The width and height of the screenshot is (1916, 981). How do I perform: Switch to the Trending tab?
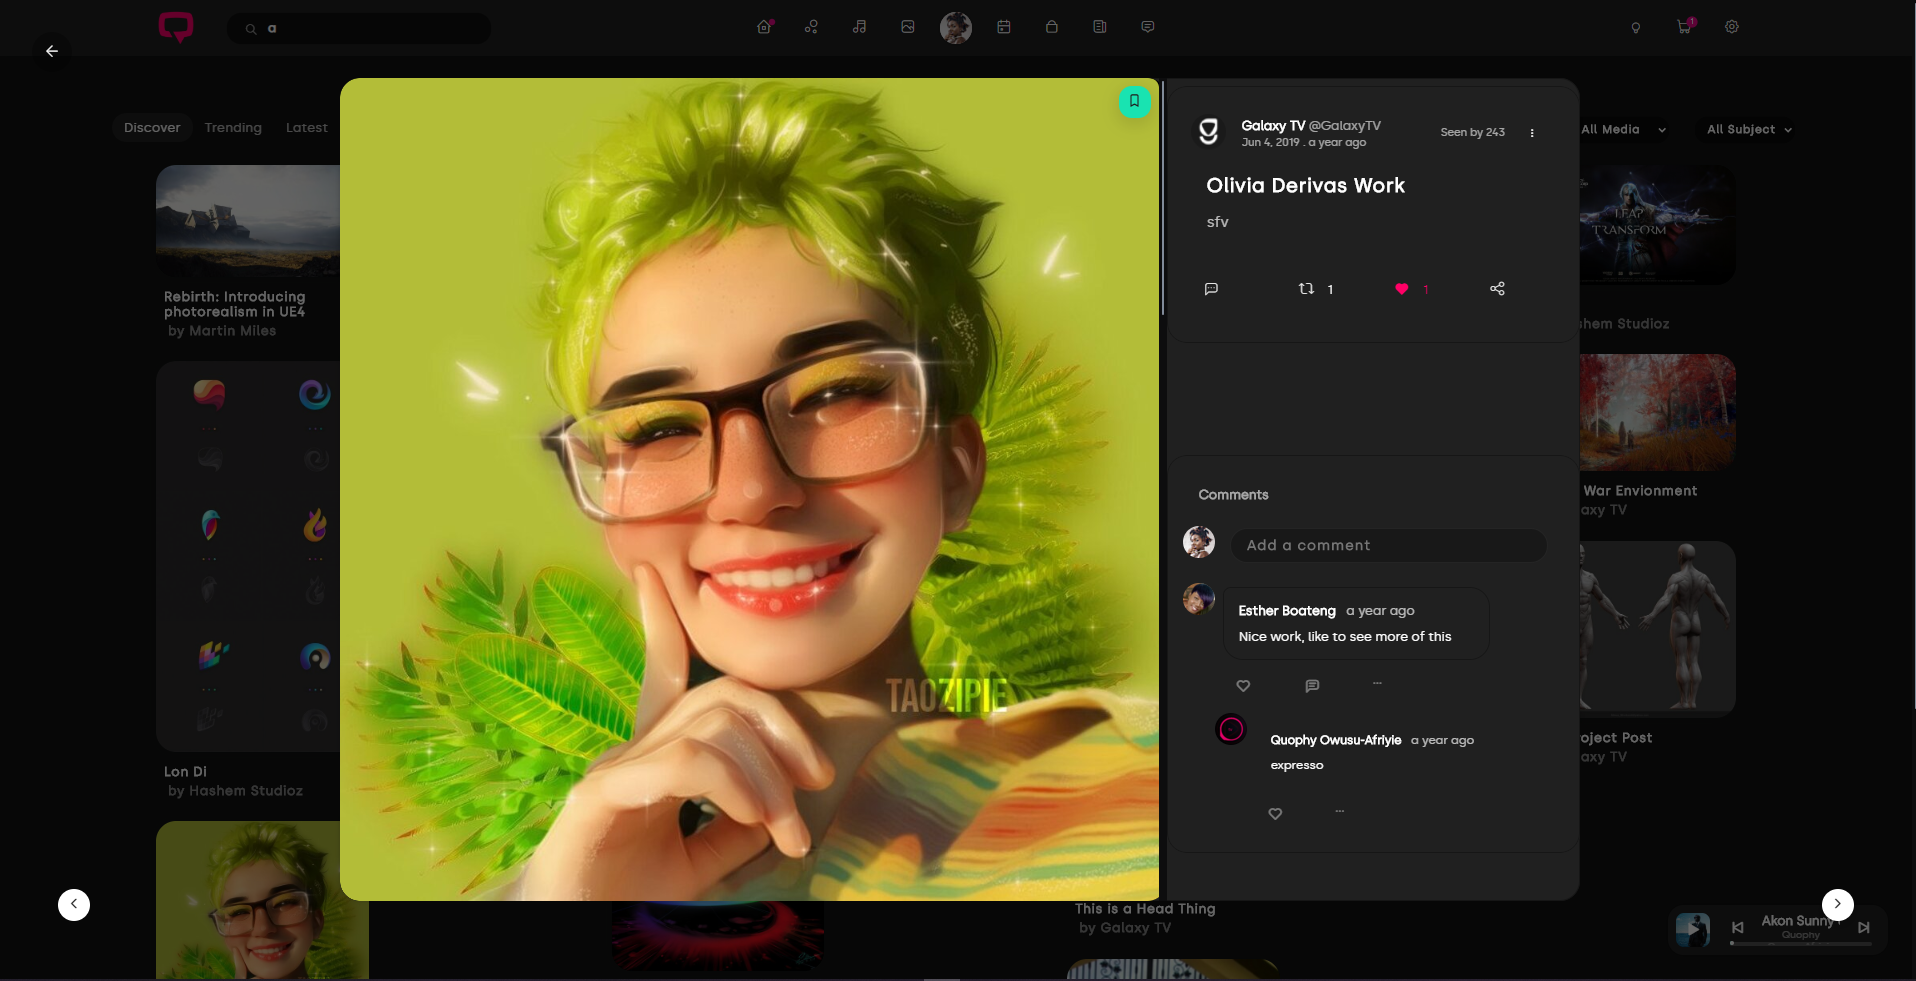[x=232, y=127]
